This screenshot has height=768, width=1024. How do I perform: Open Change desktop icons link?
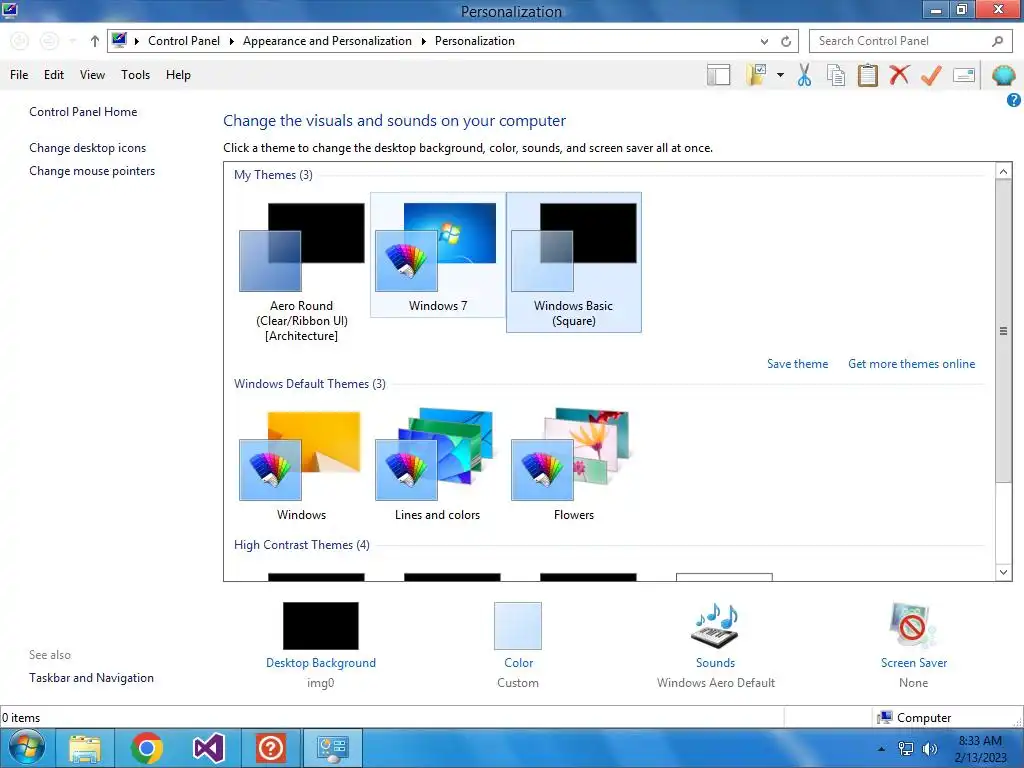(88, 148)
